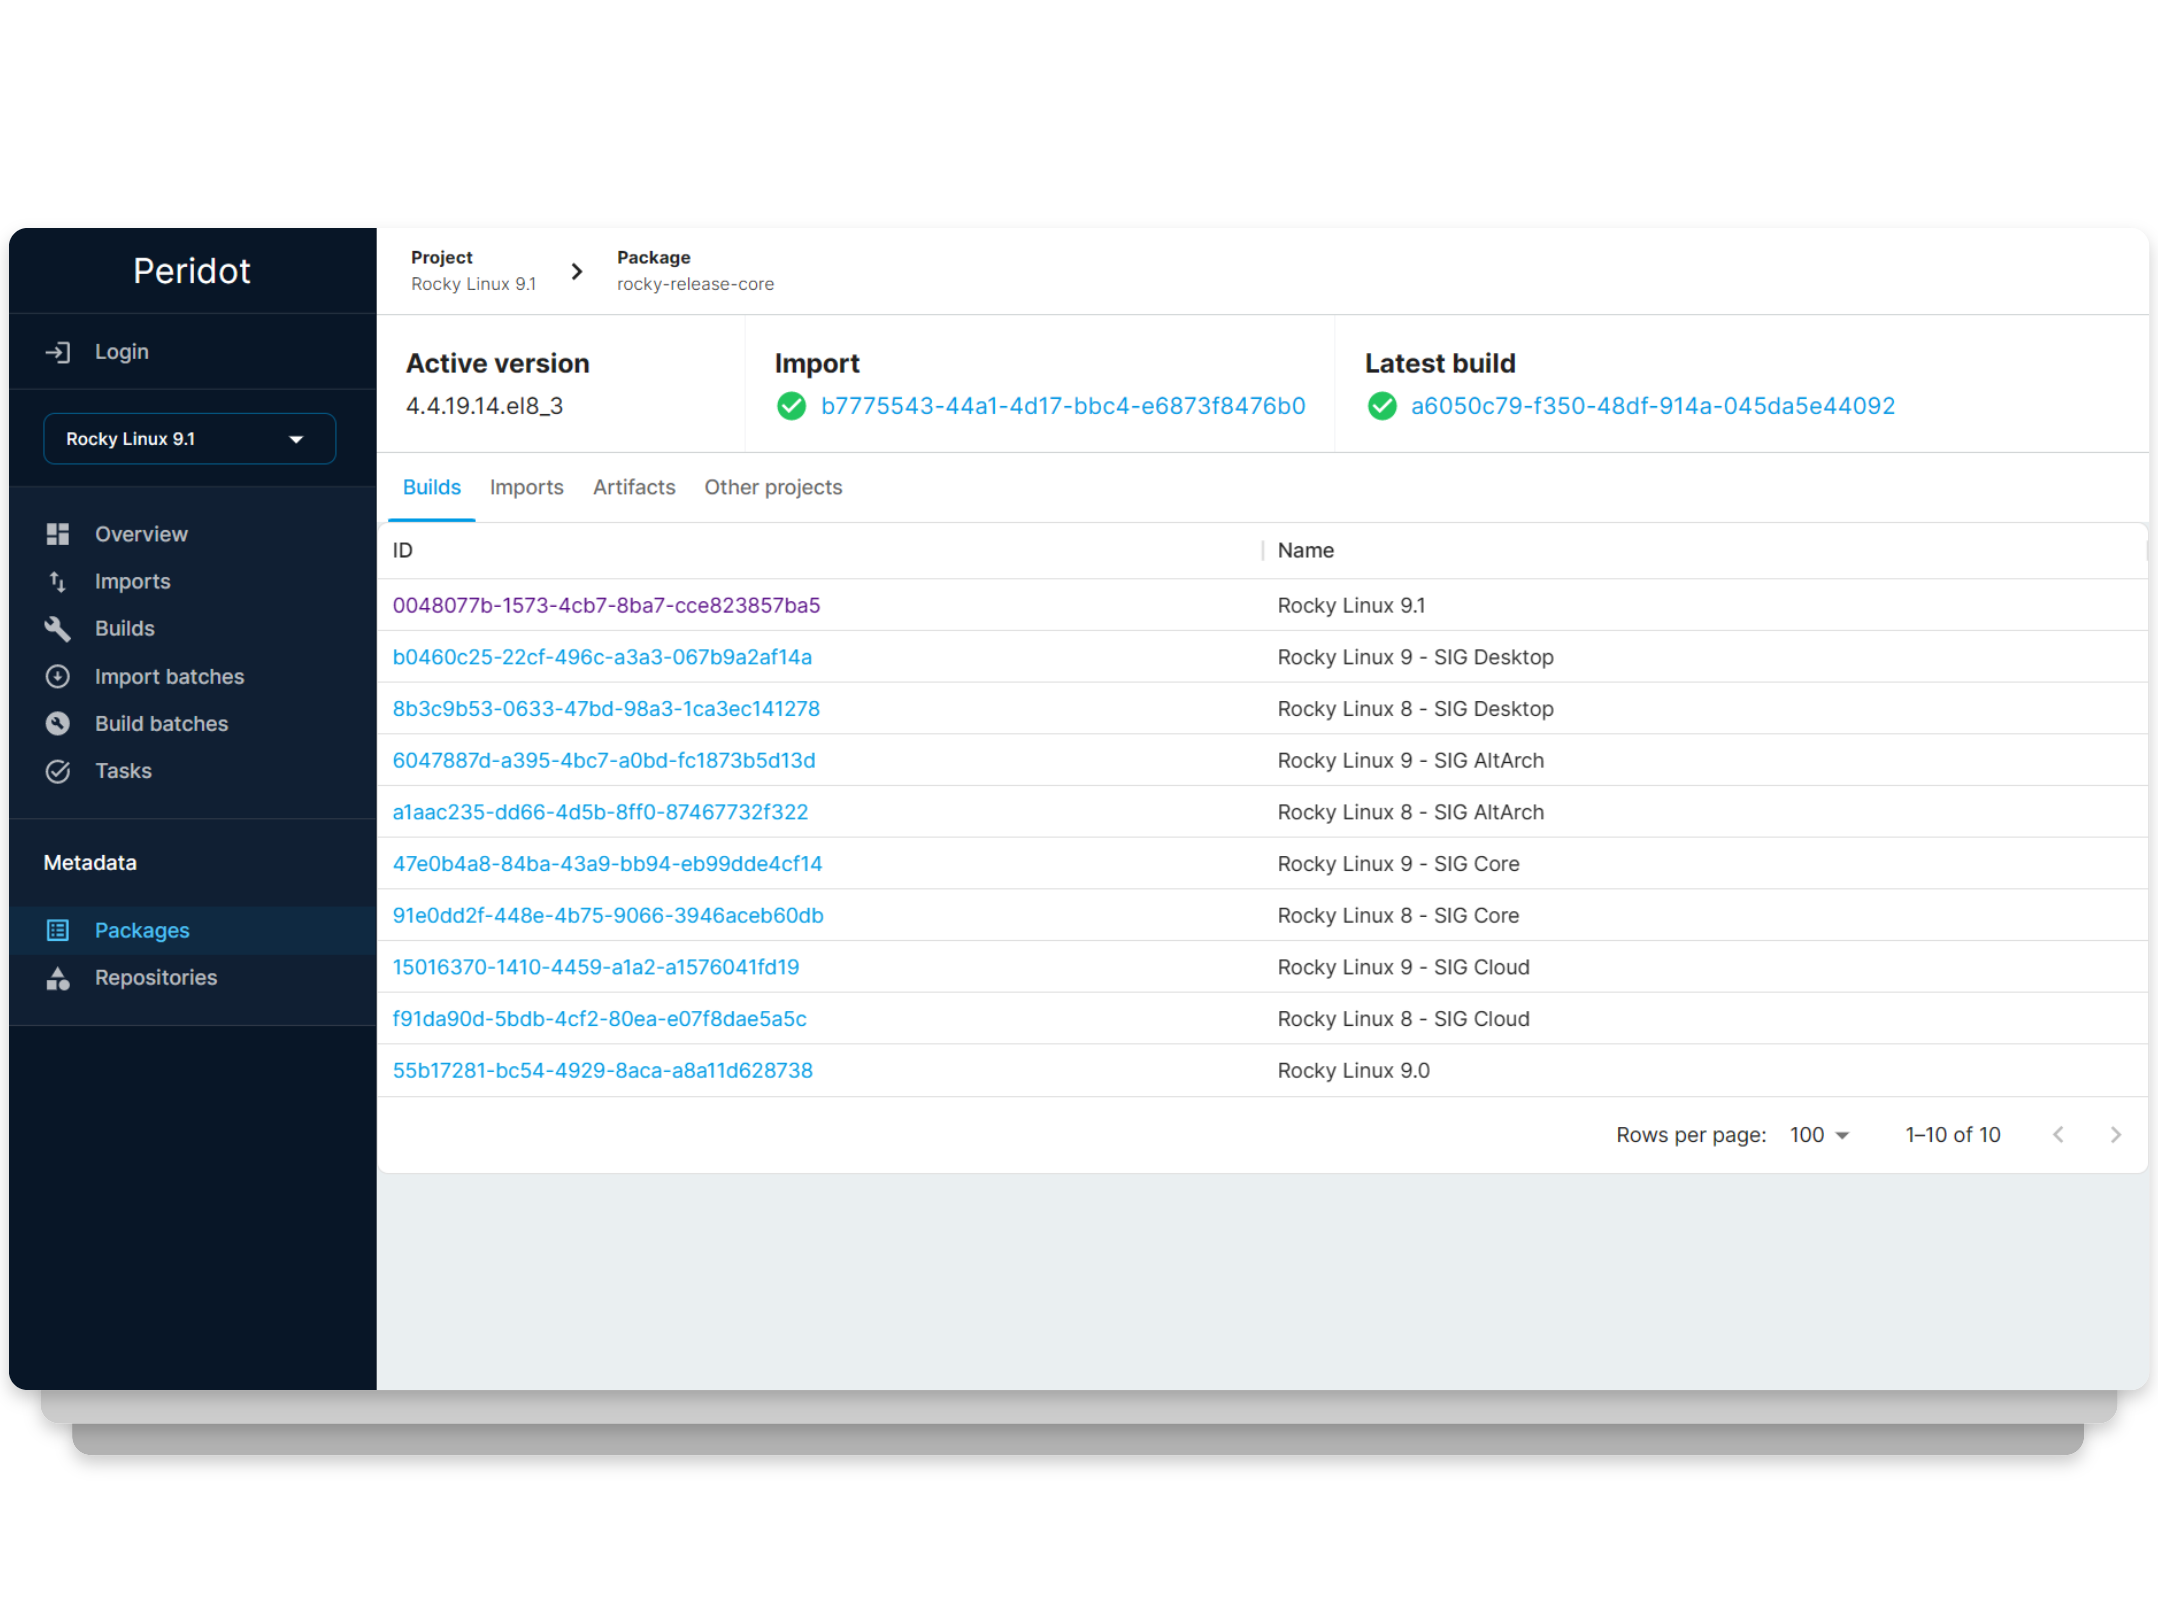
Task: Click the Repositories shapes icon
Action: [57, 978]
